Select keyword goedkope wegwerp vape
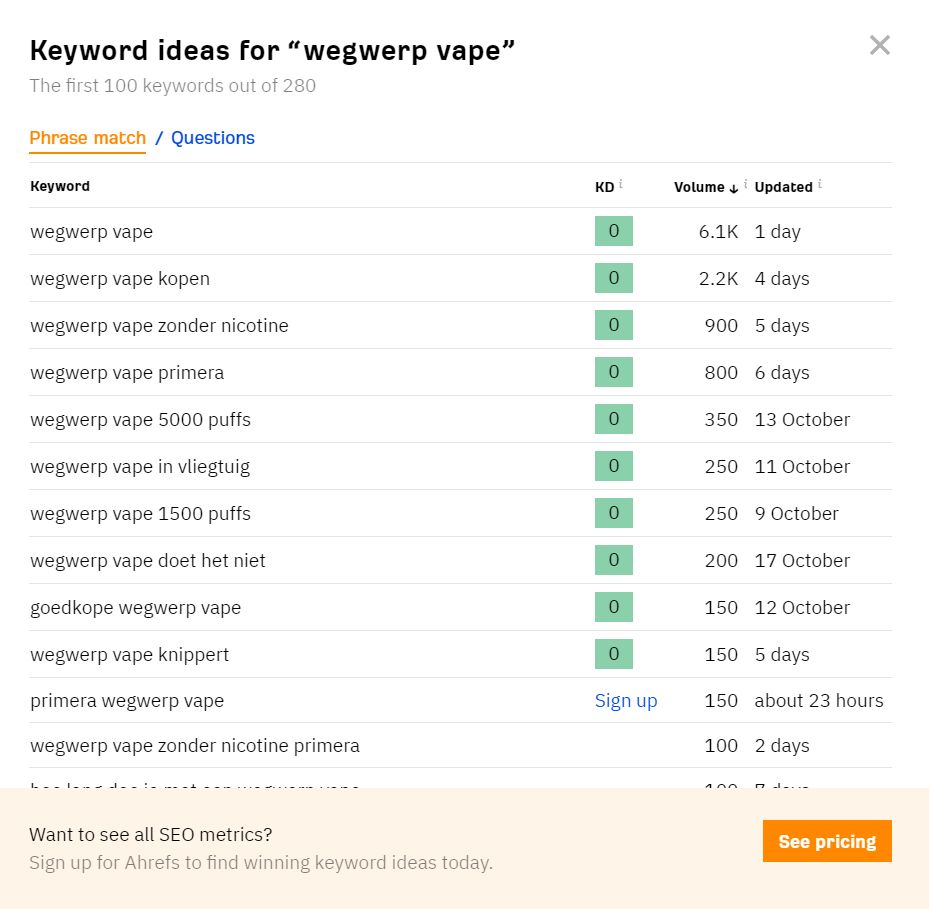 pyautogui.click(x=136, y=607)
